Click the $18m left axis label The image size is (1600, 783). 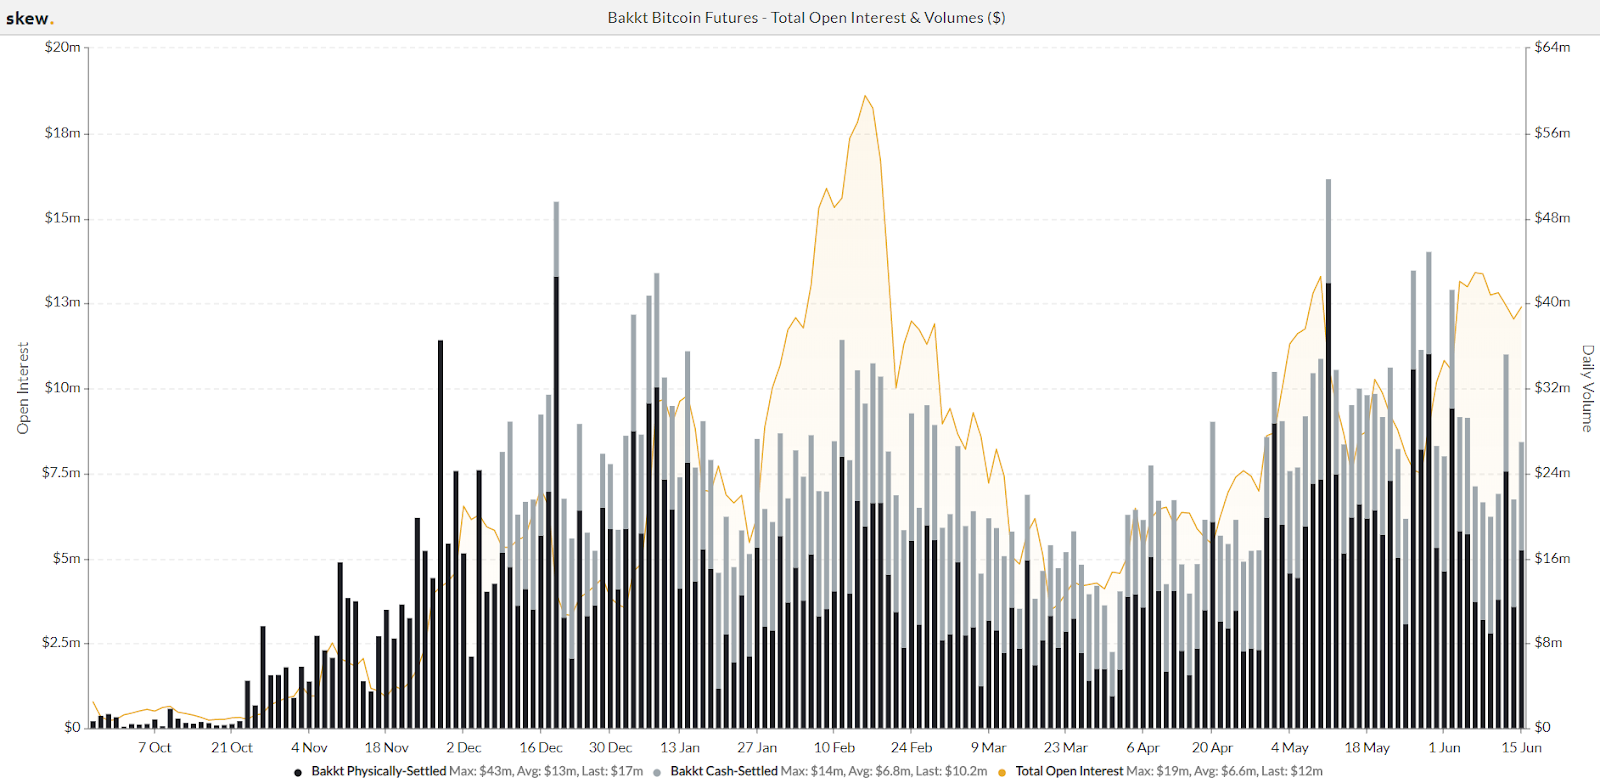pyautogui.click(x=62, y=133)
